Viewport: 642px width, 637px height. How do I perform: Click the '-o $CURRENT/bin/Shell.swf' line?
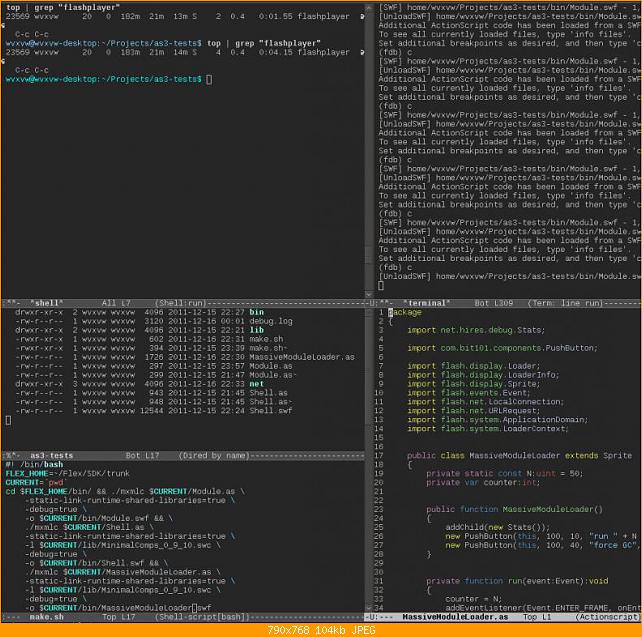[97, 563]
